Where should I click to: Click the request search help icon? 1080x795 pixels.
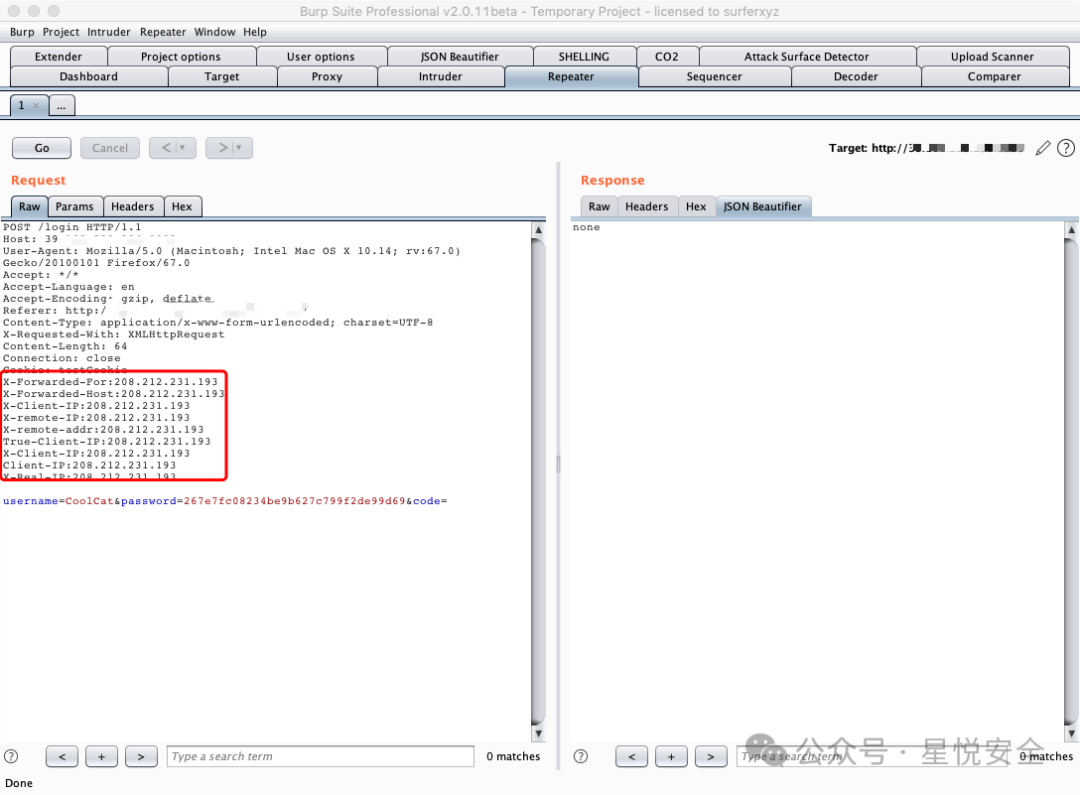12,756
